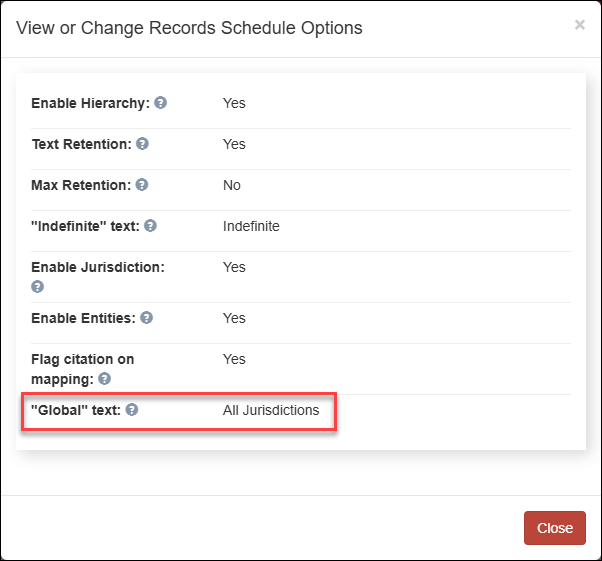
Task: Click the All Jurisdictions value
Action: tap(271, 410)
